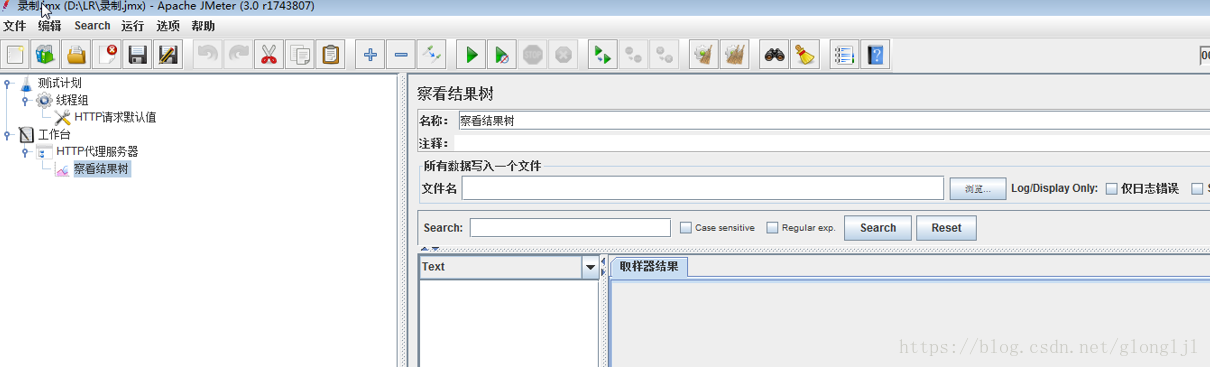Screen dimensions: 1210x367
Task: Collapse the 测试计划 tree handle
Action: tap(7, 84)
